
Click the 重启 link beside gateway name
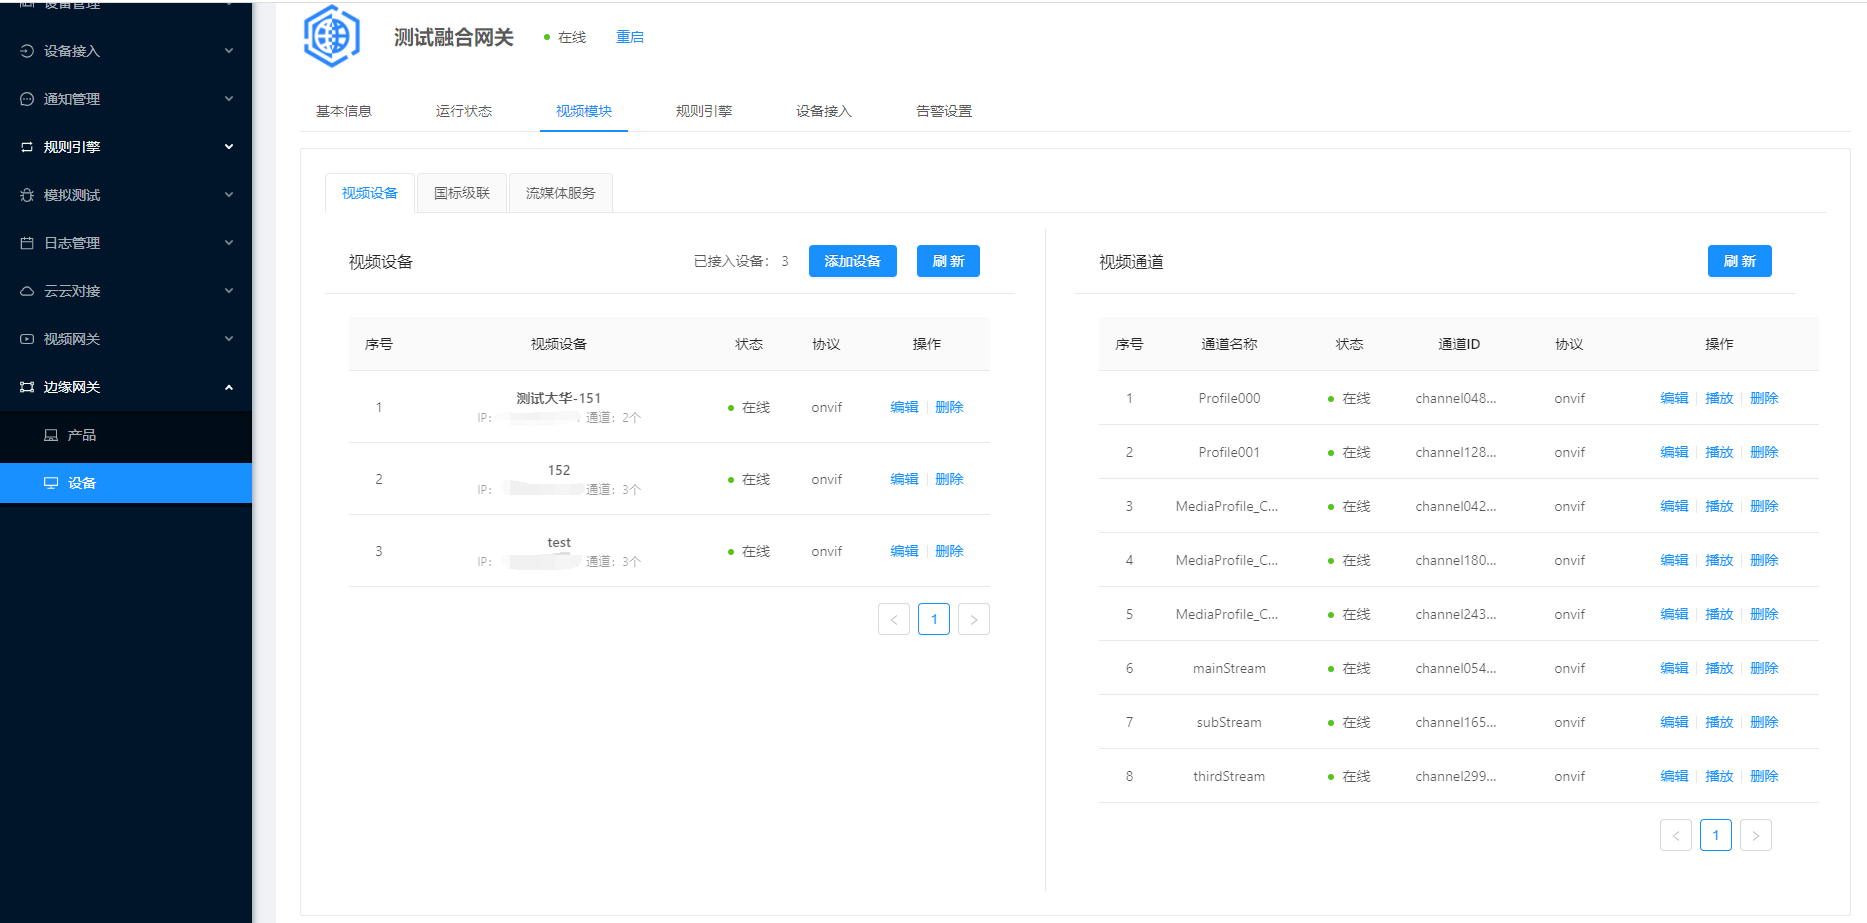[629, 37]
